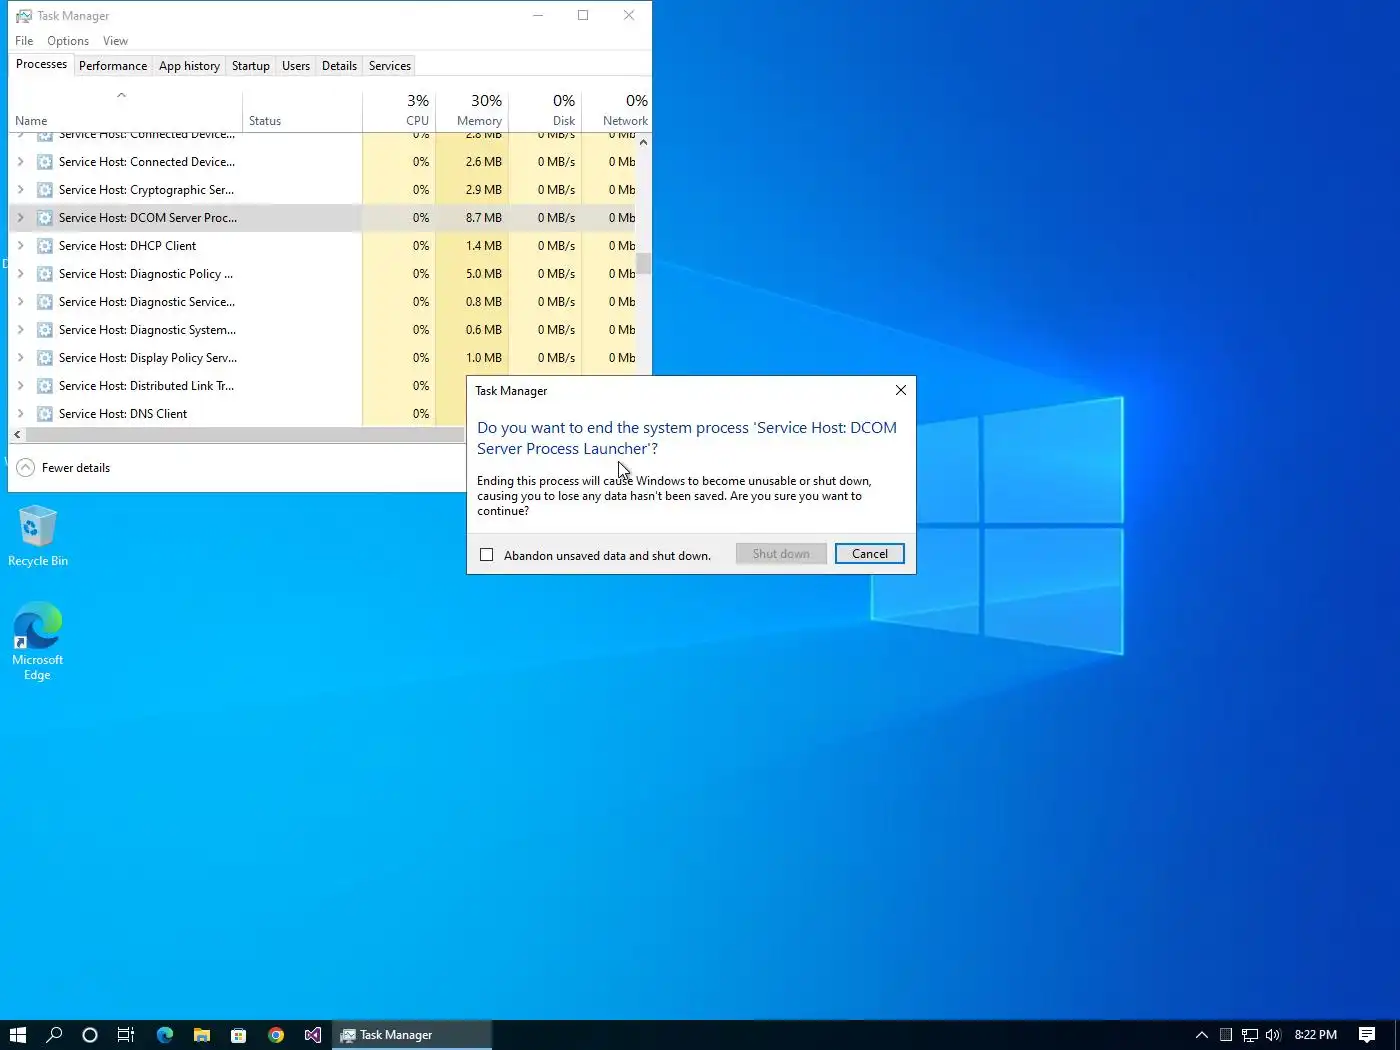This screenshot has height=1050, width=1400.
Task: Open File Explorer from the taskbar
Action: (x=202, y=1035)
